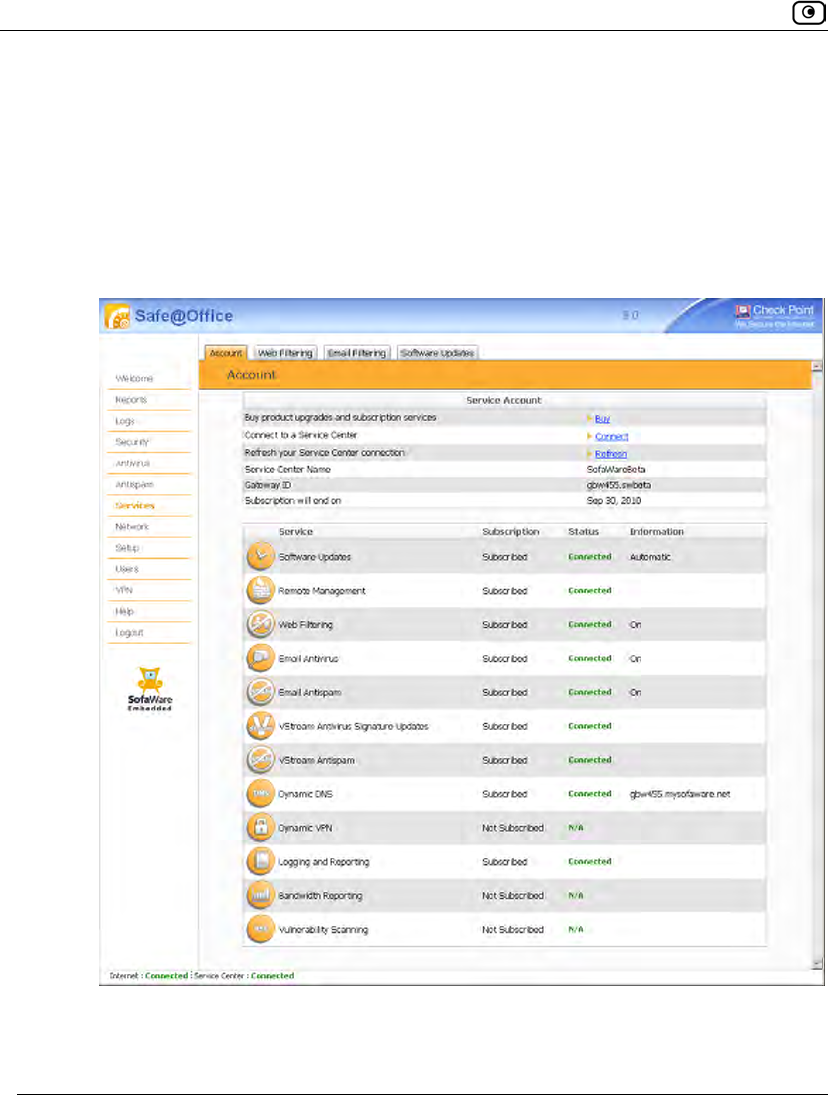Click the Software Updates service icon
The height and width of the screenshot is (1095, 828).
point(260,556)
